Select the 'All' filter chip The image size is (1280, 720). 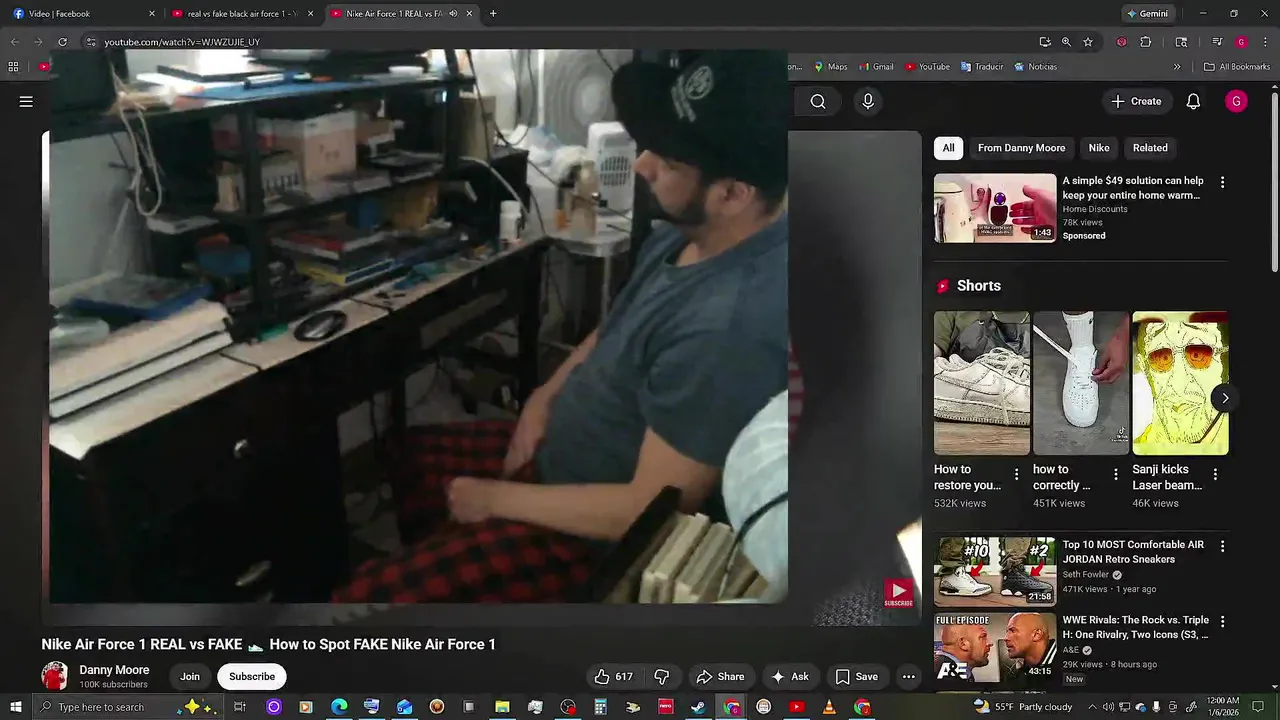[948, 148]
